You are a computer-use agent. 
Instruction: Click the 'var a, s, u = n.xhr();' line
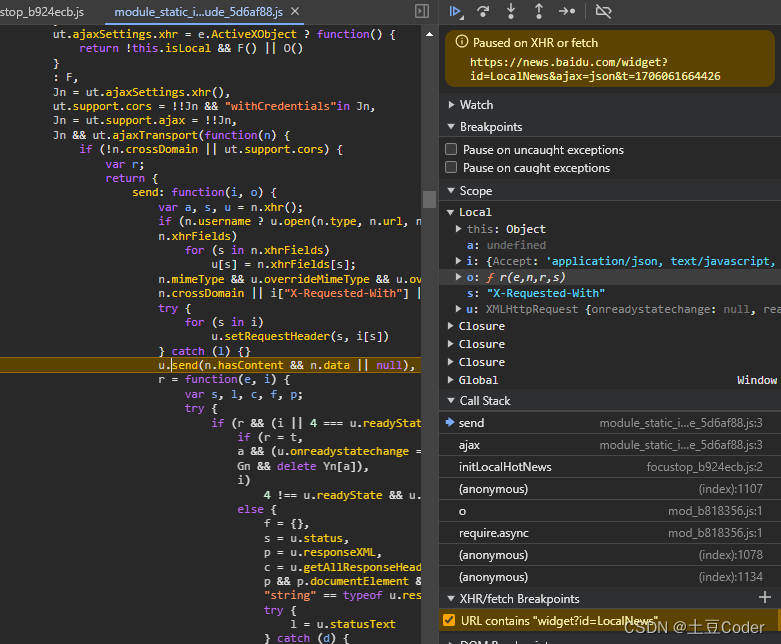coord(230,207)
